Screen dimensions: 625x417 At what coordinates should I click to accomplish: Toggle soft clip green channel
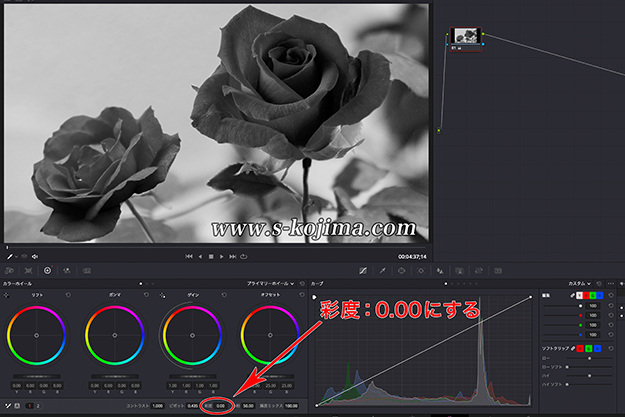click(589, 348)
